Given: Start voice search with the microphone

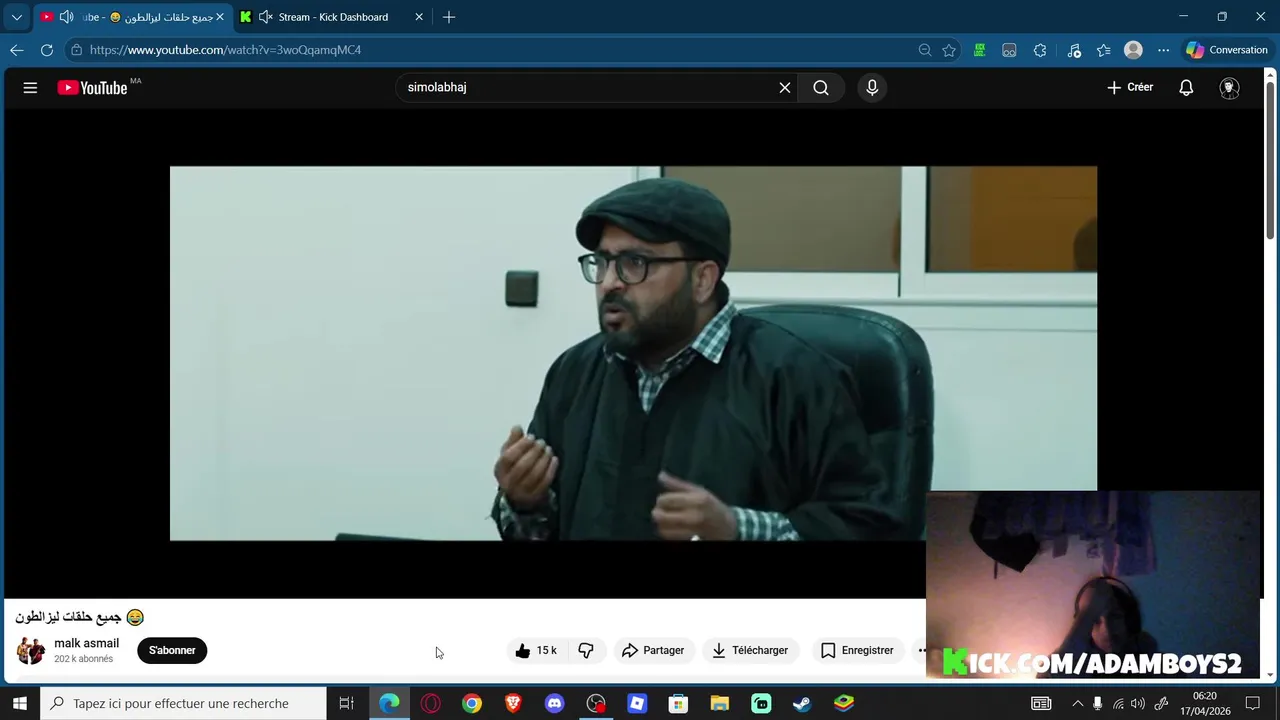Looking at the screenshot, I should click(x=872, y=88).
